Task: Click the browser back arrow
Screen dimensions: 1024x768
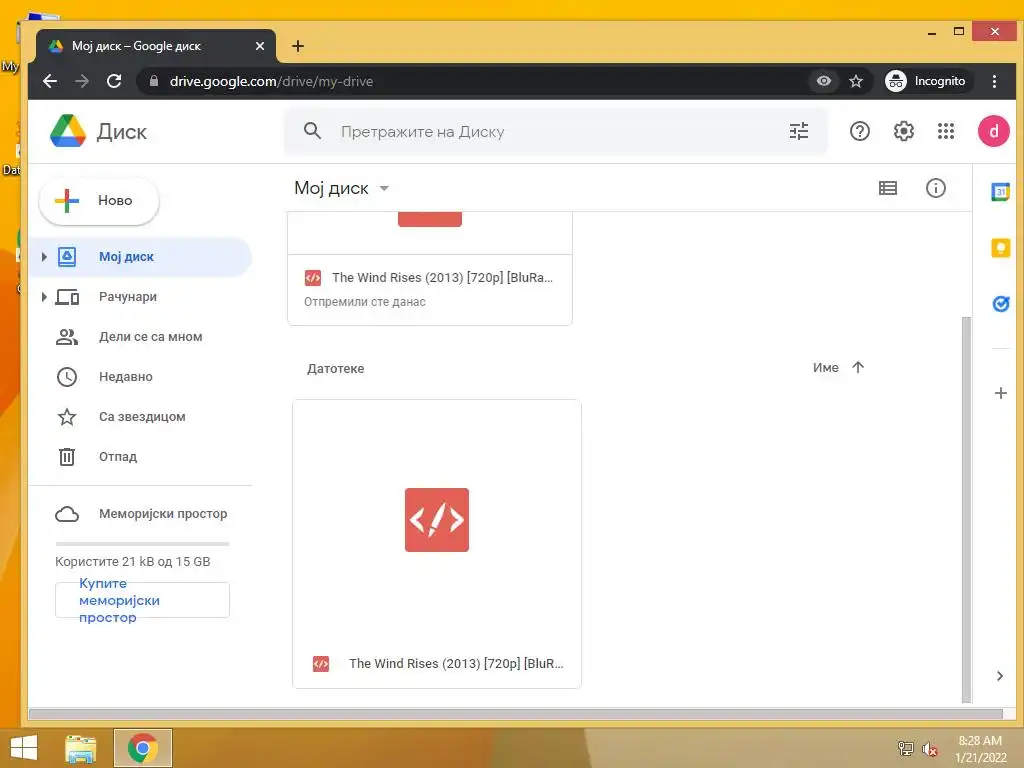Action: (x=50, y=81)
